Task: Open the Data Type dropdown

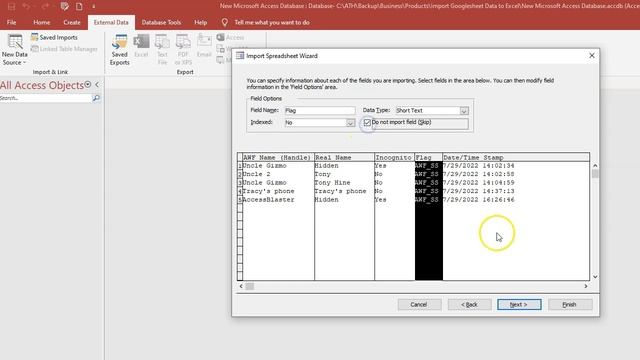Action: (x=464, y=111)
